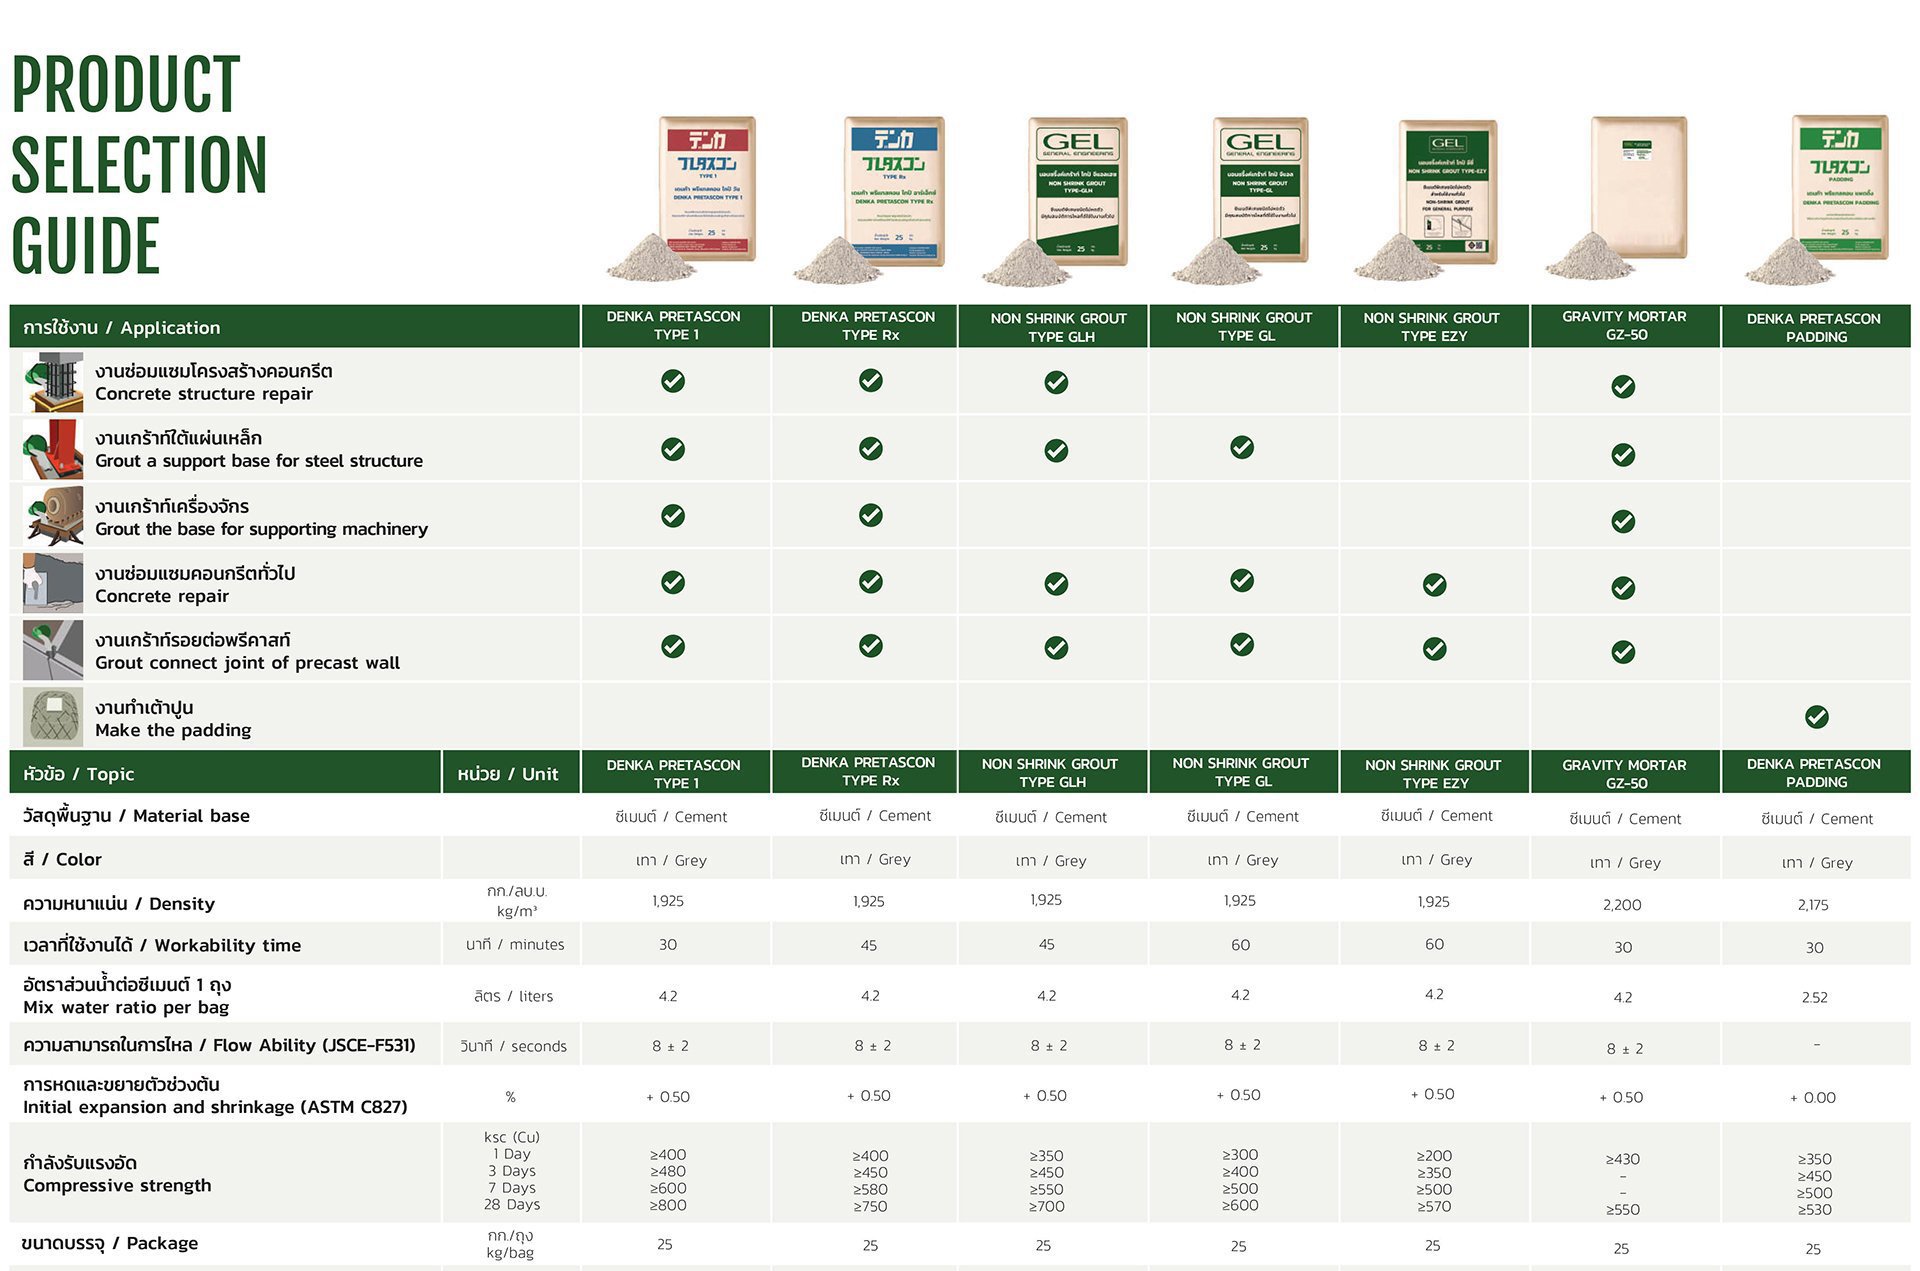Click GZ-50 checkmark for Concrete structure repair
The height and width of the screenshot is (1271, 1920).
pos(1623,386)
